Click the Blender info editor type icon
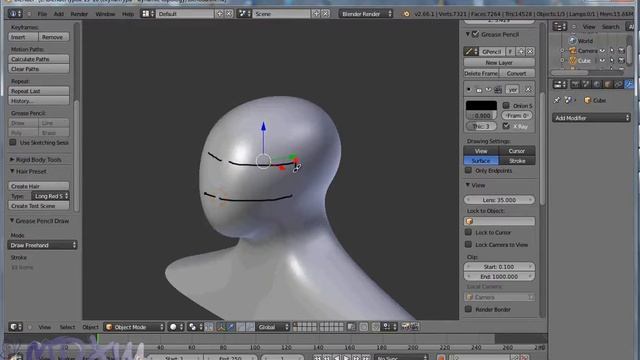 tap(16, 13)
